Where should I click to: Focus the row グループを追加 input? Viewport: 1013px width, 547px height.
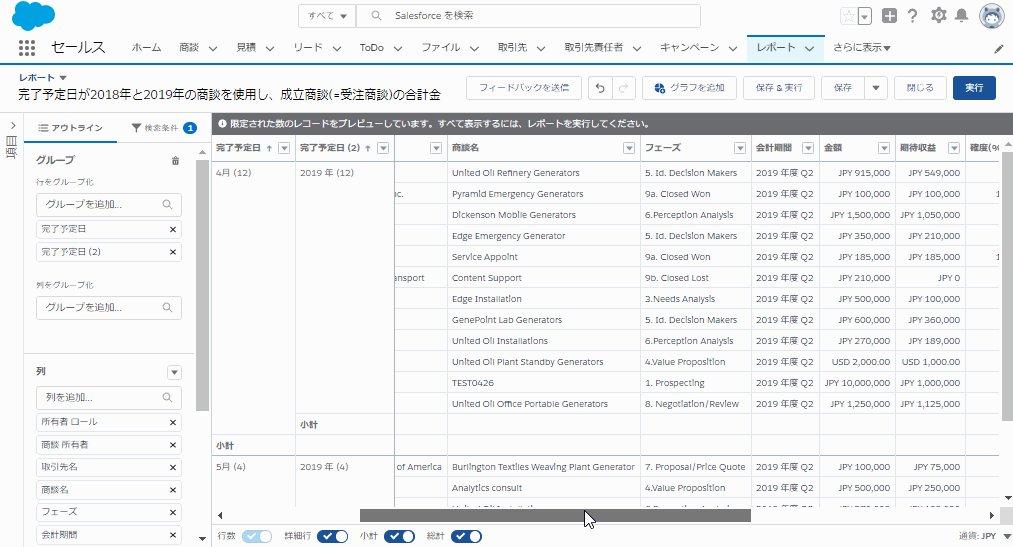[109, 205]
